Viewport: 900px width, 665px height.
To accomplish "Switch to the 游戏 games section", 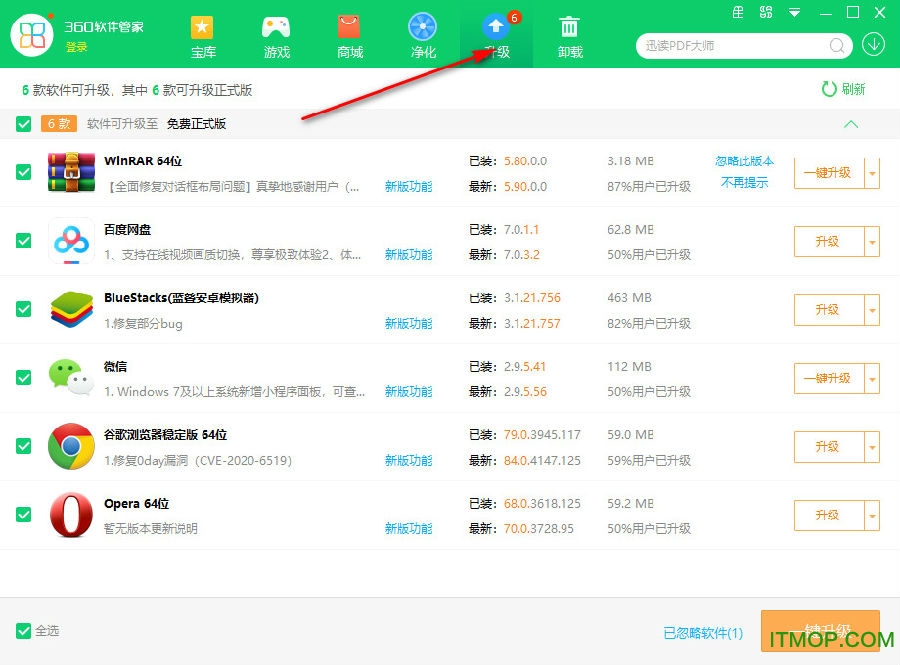I will point(276,37).
